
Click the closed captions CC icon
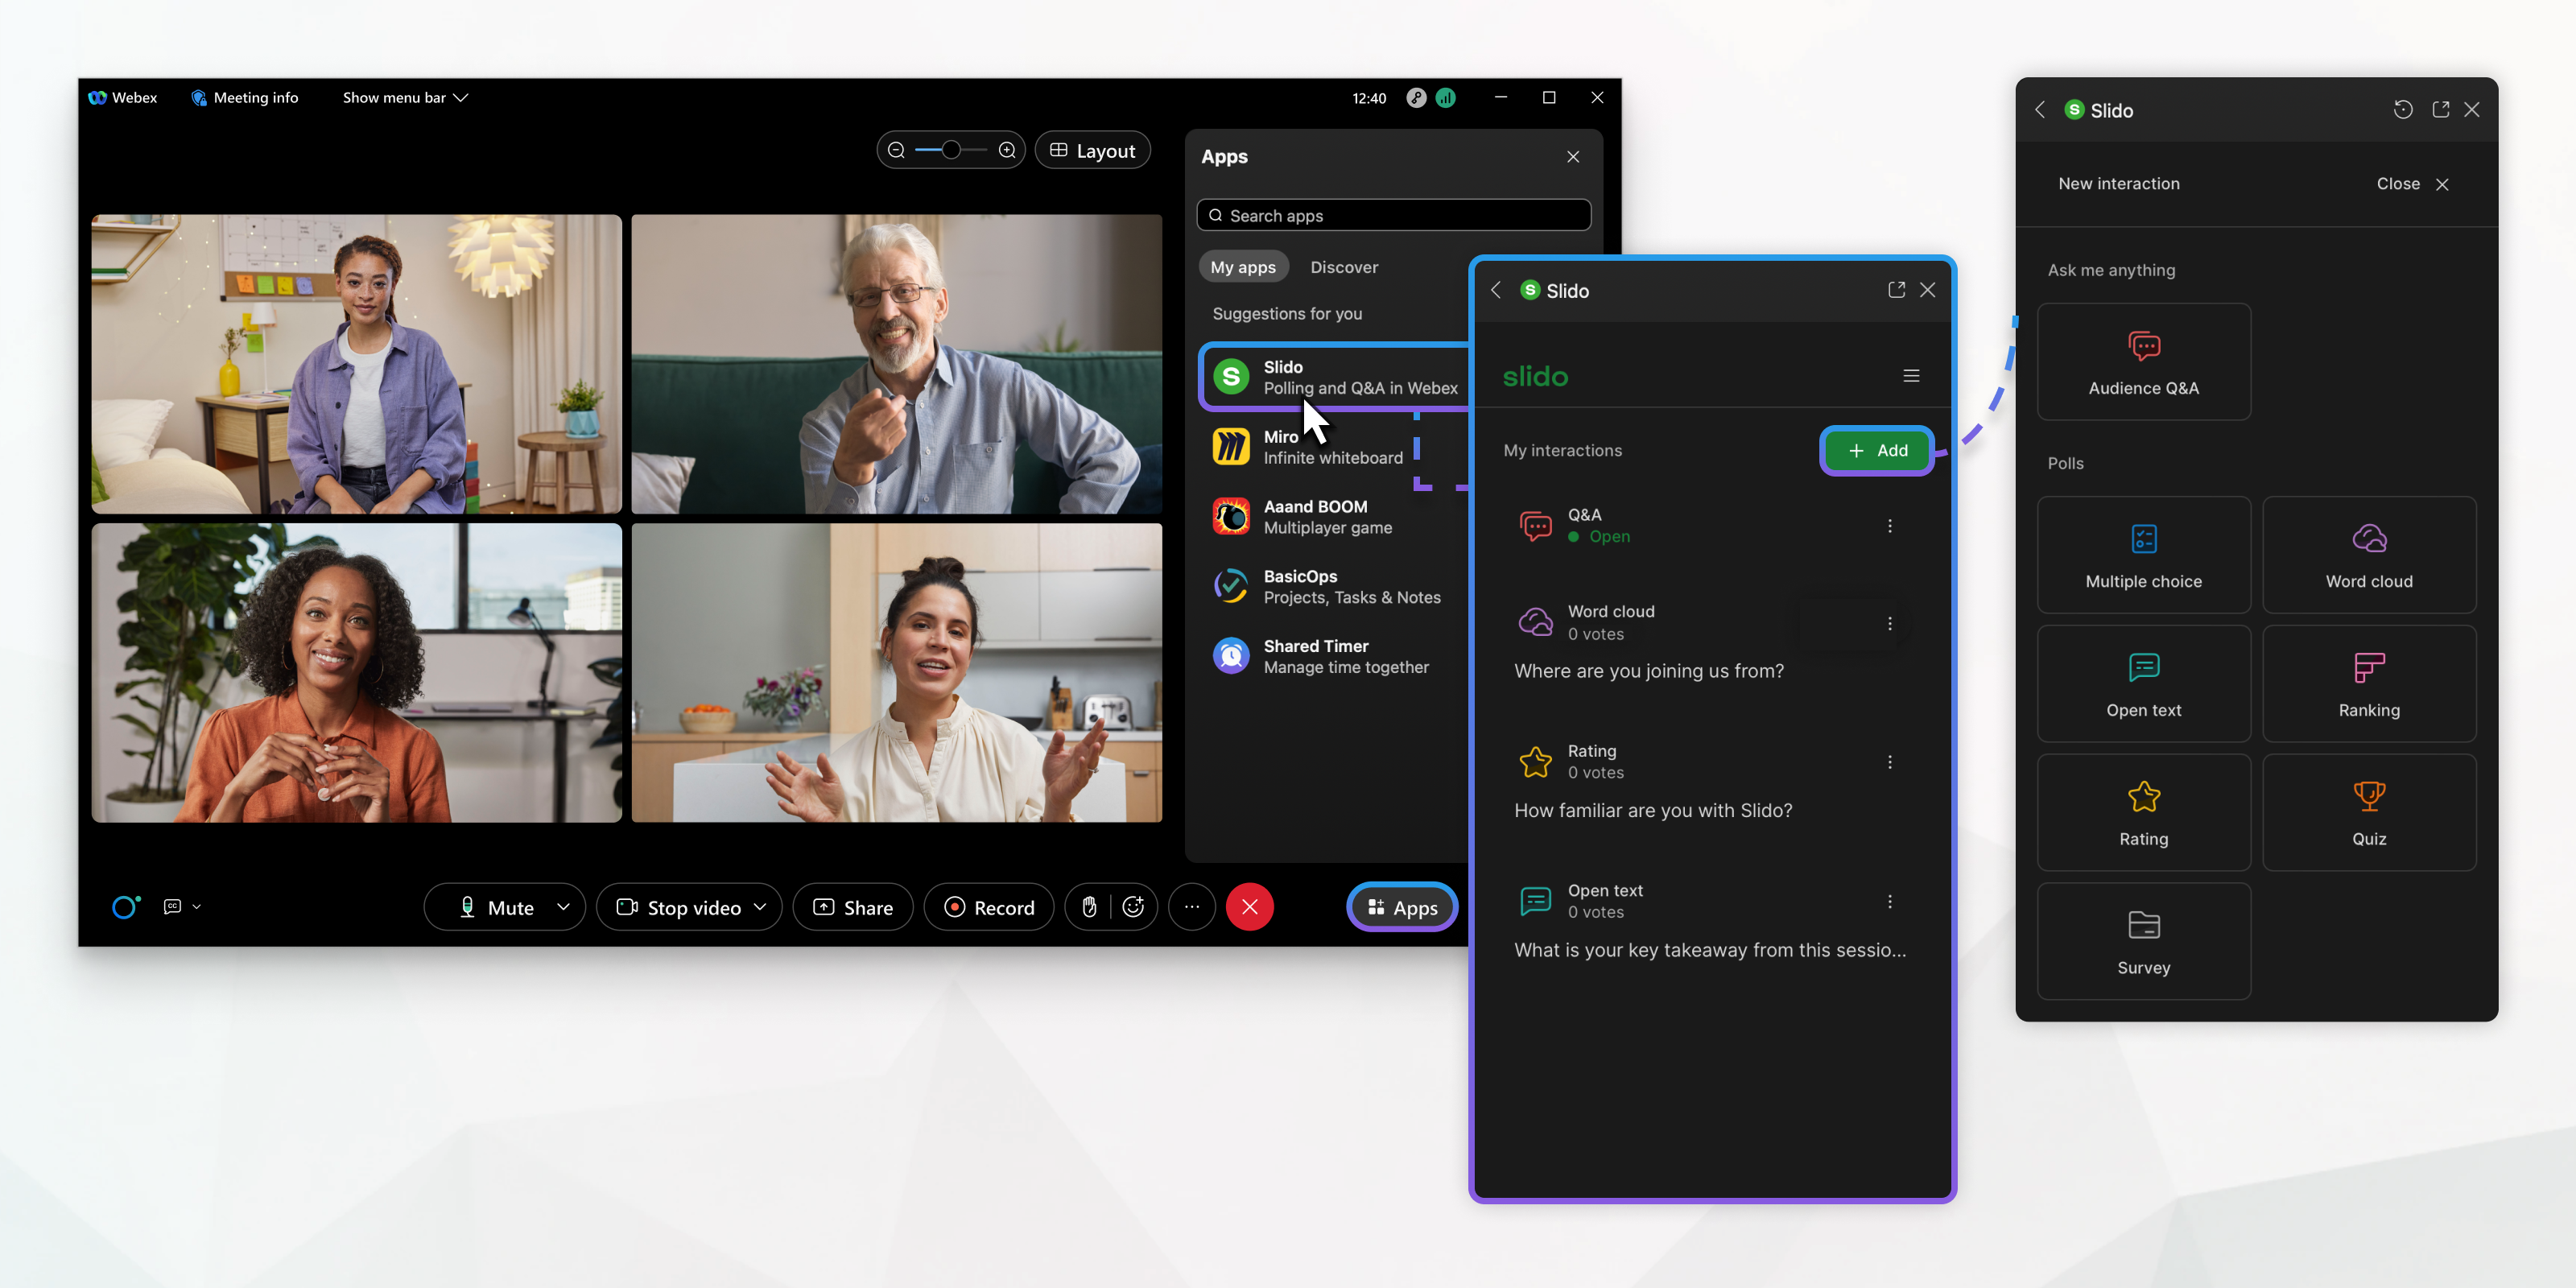point(172,907)
